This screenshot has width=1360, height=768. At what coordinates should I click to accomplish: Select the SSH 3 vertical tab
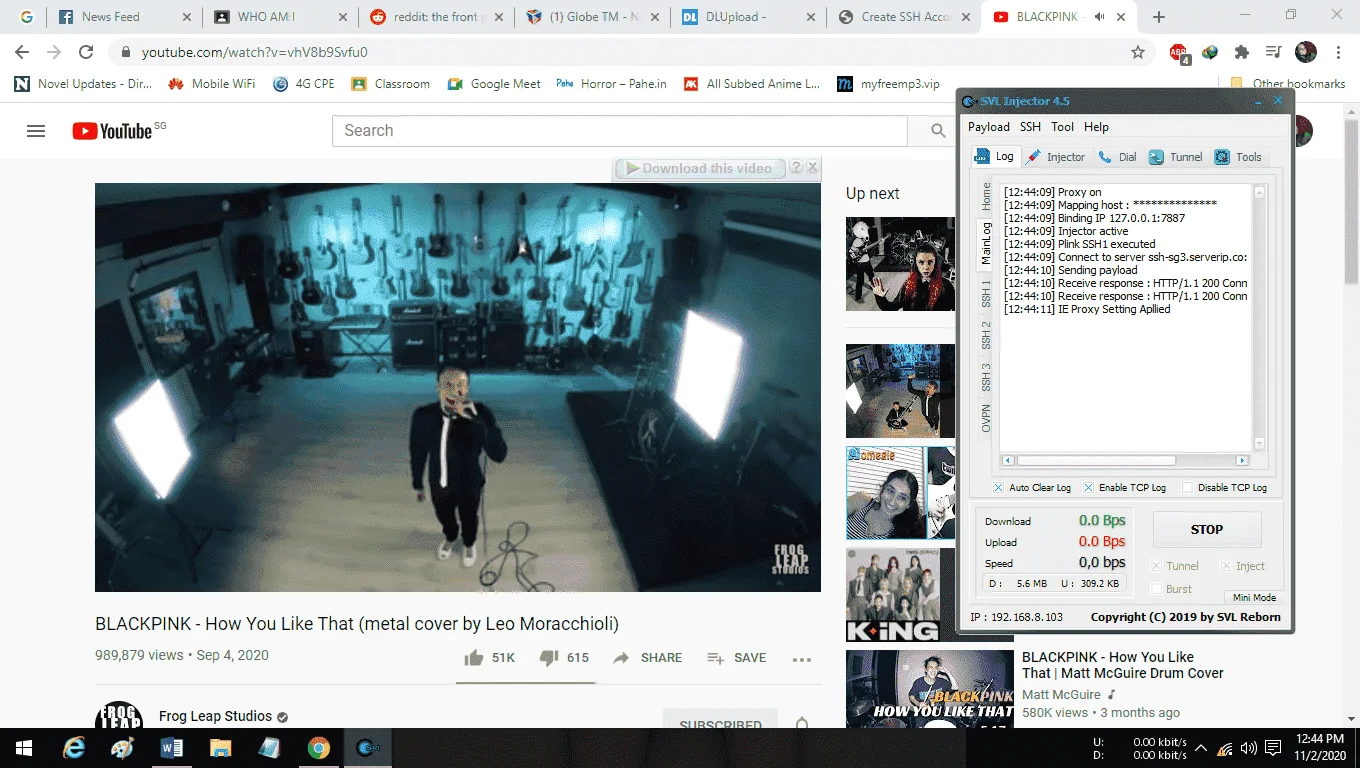tap(986, 377)
